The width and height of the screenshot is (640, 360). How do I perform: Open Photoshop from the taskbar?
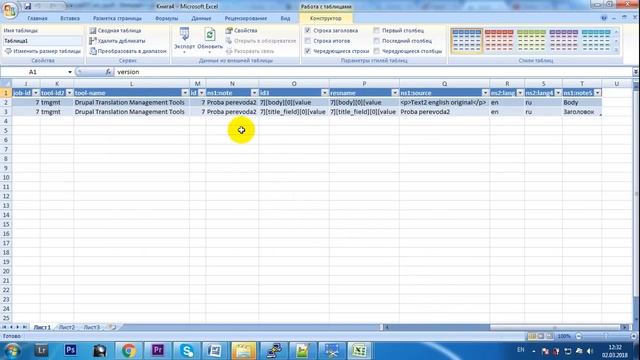(x=70, y=350)
